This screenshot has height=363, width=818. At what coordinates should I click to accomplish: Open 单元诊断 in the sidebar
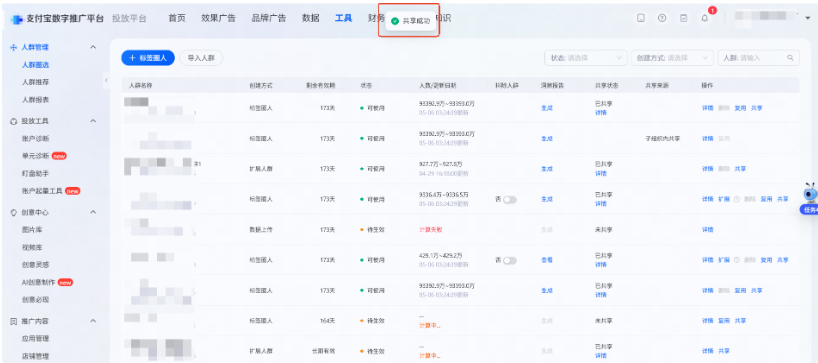(35, 156)
